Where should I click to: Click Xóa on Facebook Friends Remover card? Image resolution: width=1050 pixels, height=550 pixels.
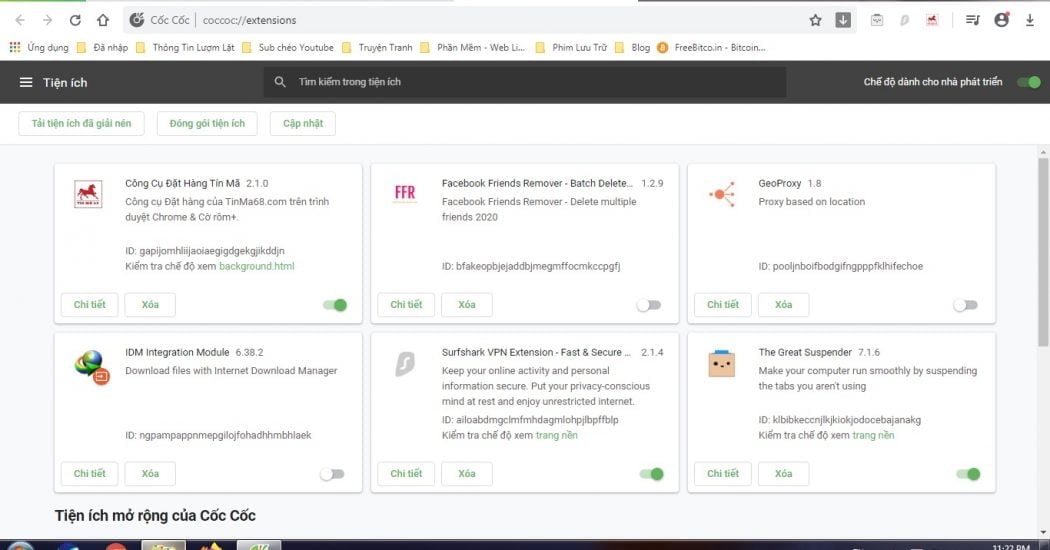click(467, 305)
